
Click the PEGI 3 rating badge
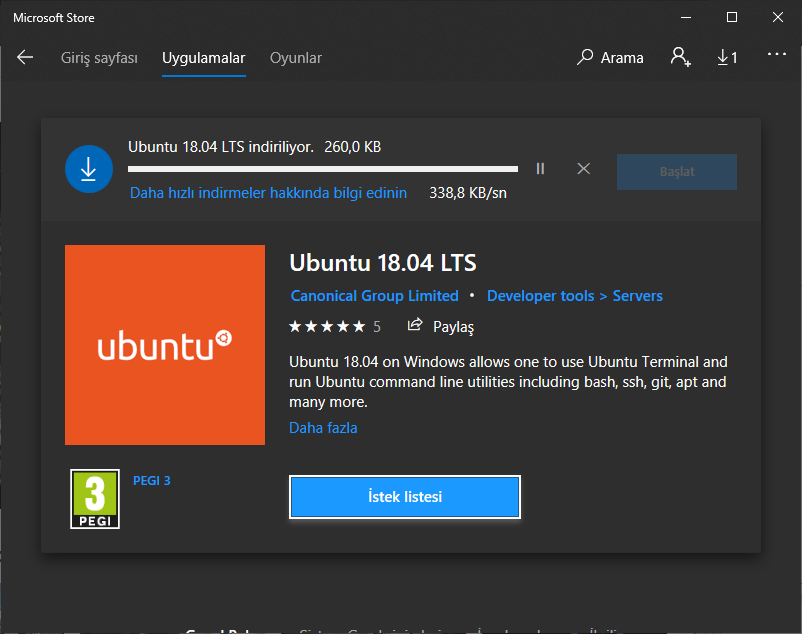point(95,499)
